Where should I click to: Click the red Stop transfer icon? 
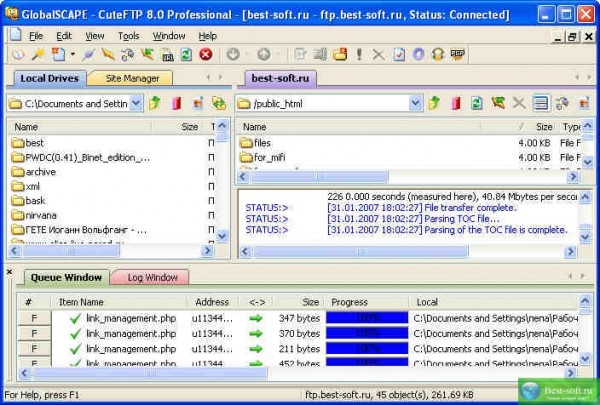pos(206,54)
